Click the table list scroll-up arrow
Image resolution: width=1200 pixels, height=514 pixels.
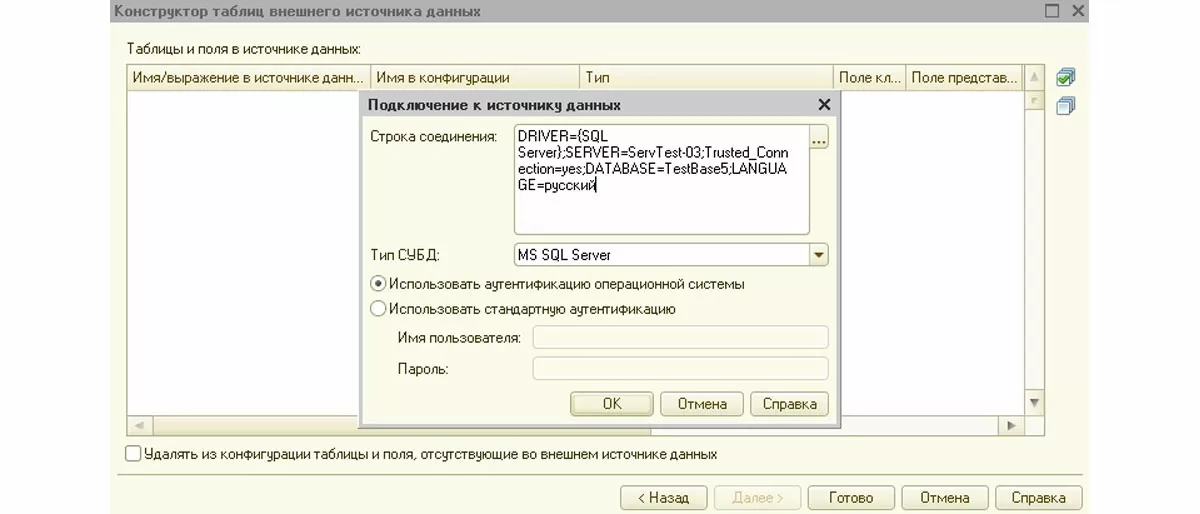tap(1035, 77)
